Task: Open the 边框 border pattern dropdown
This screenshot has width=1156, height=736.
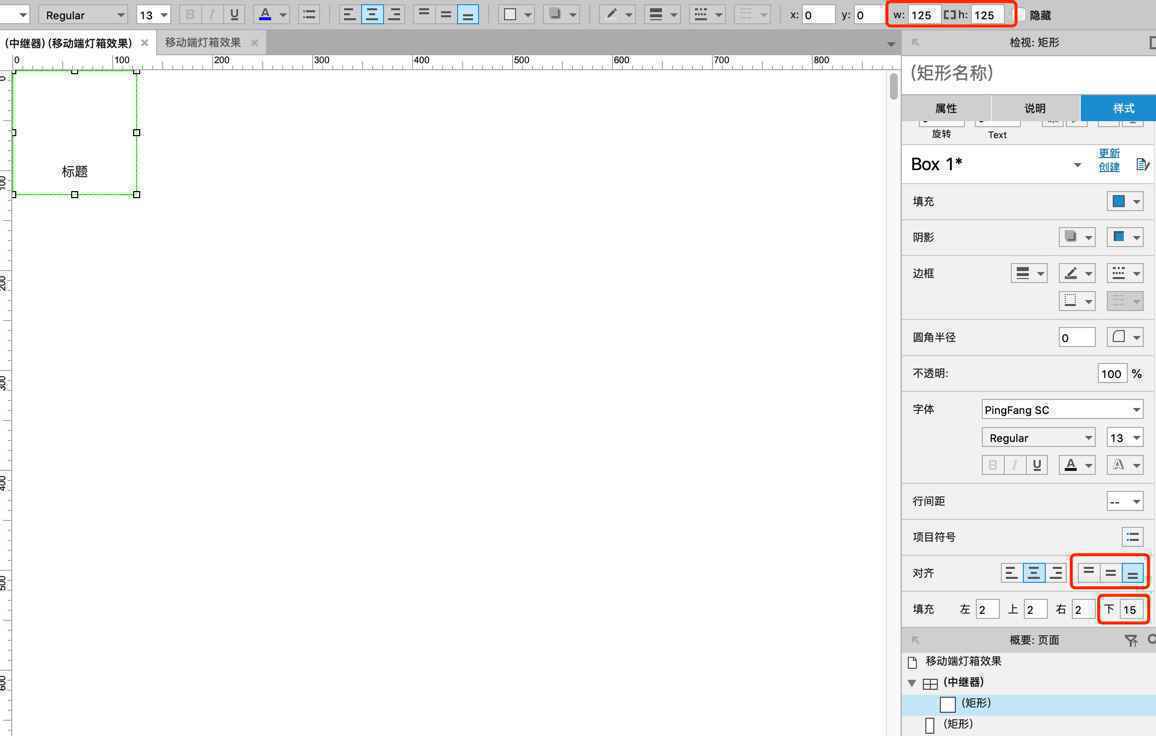Action: (1125, 274)
